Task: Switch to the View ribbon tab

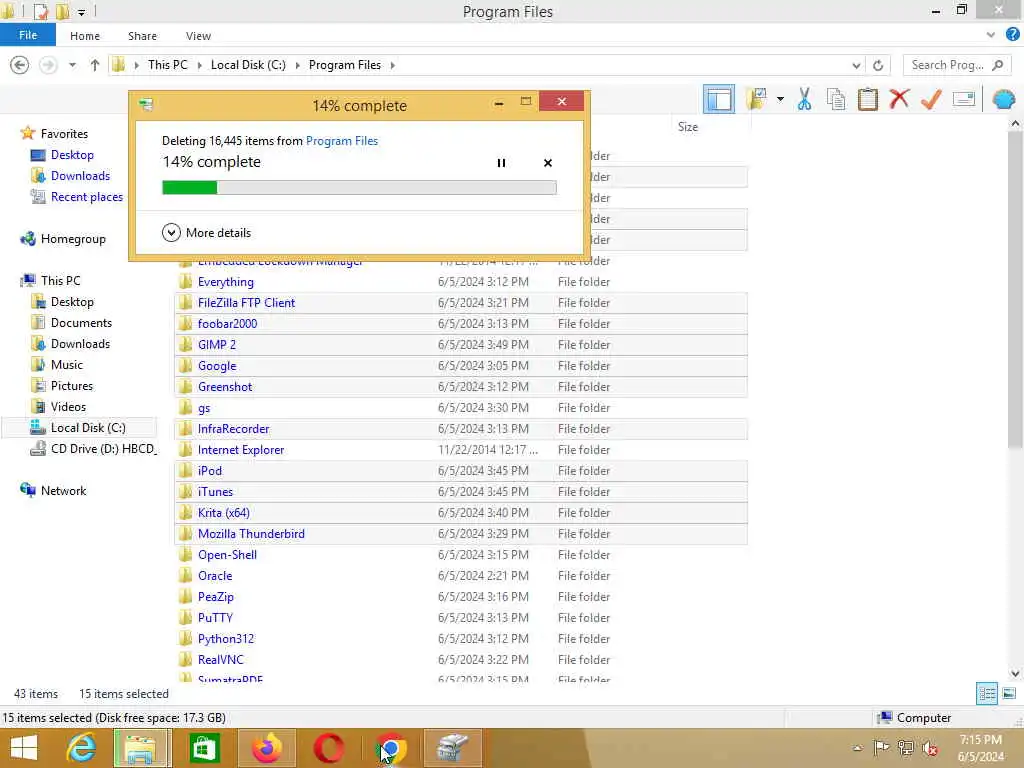Action: [198, 36]
